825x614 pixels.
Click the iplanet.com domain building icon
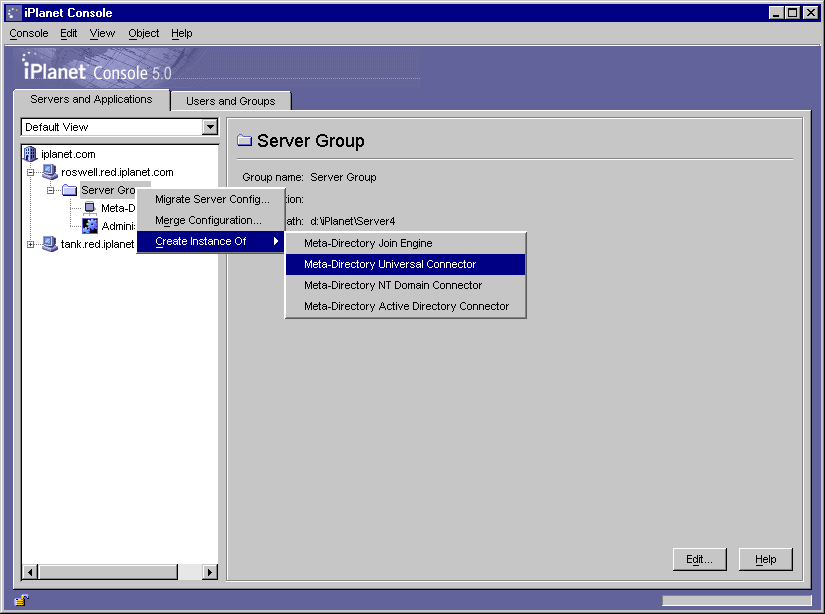(30, 154)
